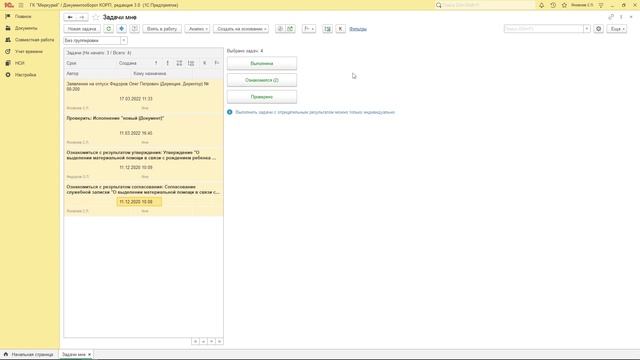Viewport: 640px width, 360px height.
Task: Click the blue diamond toolbar icon
Action: coord(122,29)
